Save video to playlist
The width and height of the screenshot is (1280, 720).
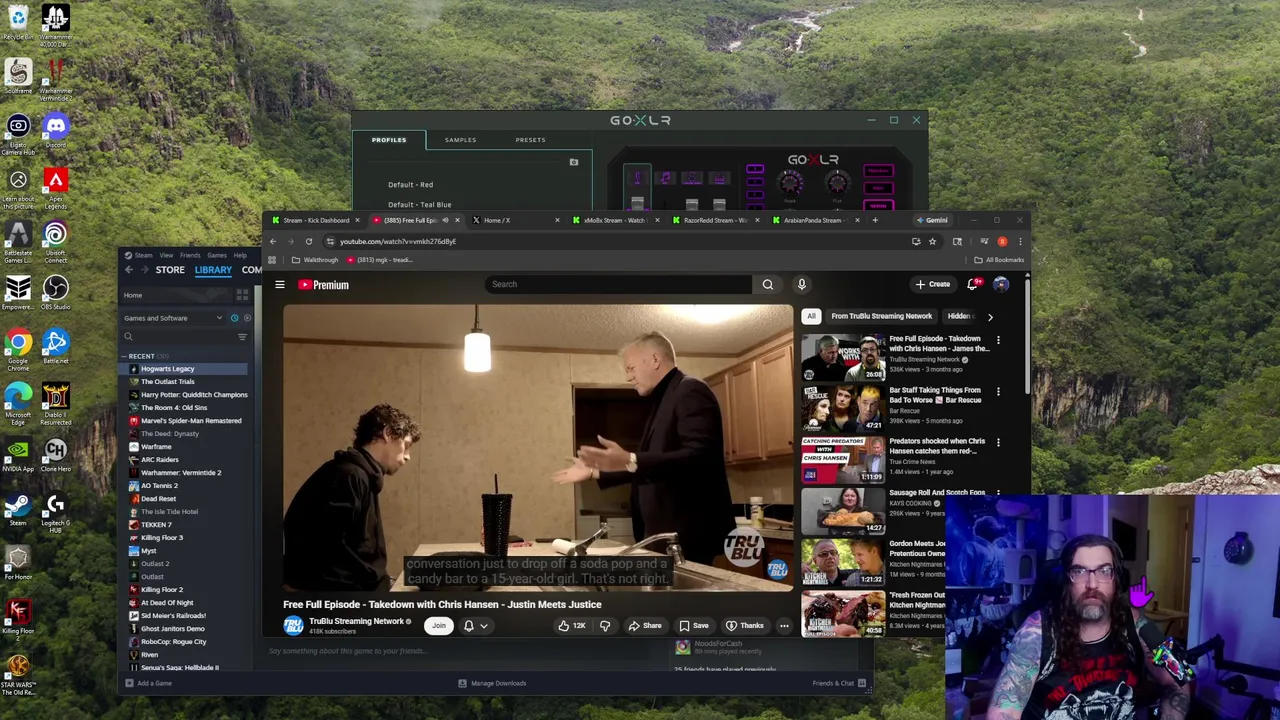click(694, 626)
